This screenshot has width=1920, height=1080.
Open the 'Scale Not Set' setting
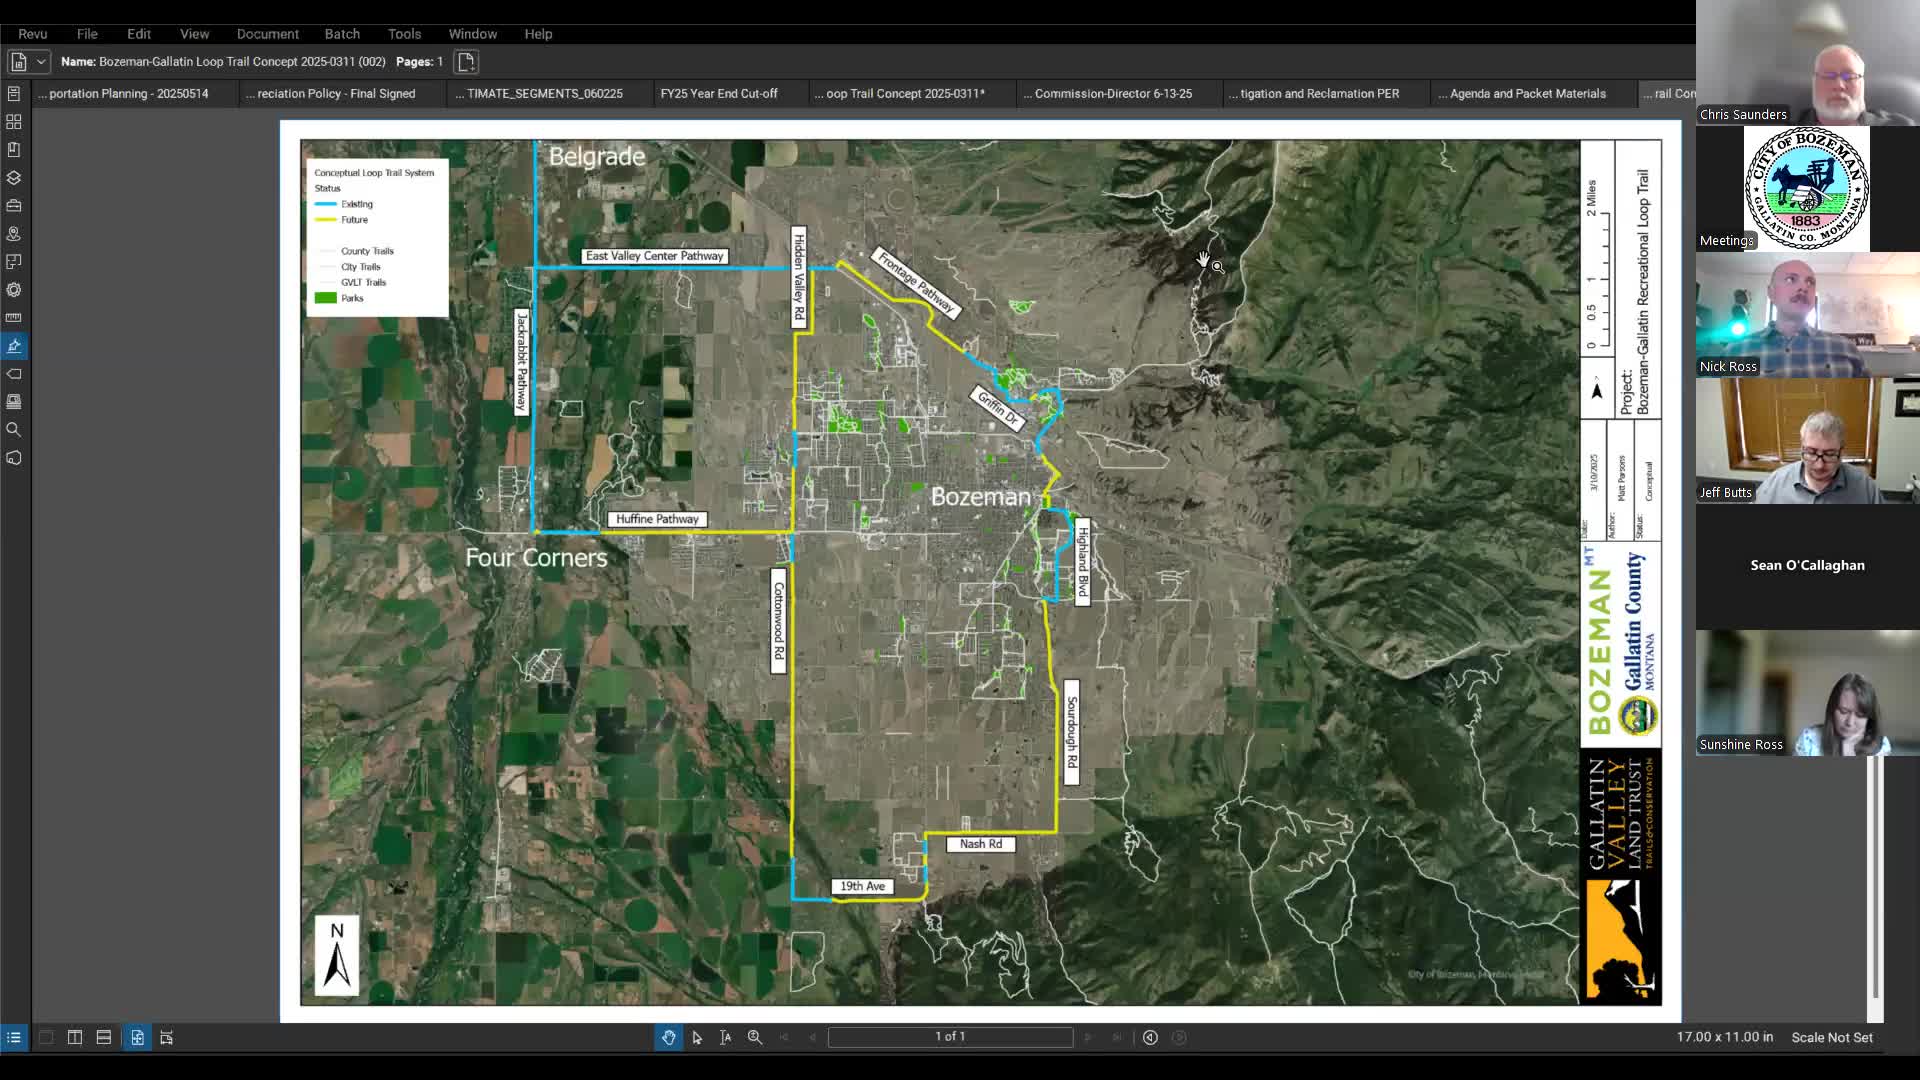pos(1832,1037)
